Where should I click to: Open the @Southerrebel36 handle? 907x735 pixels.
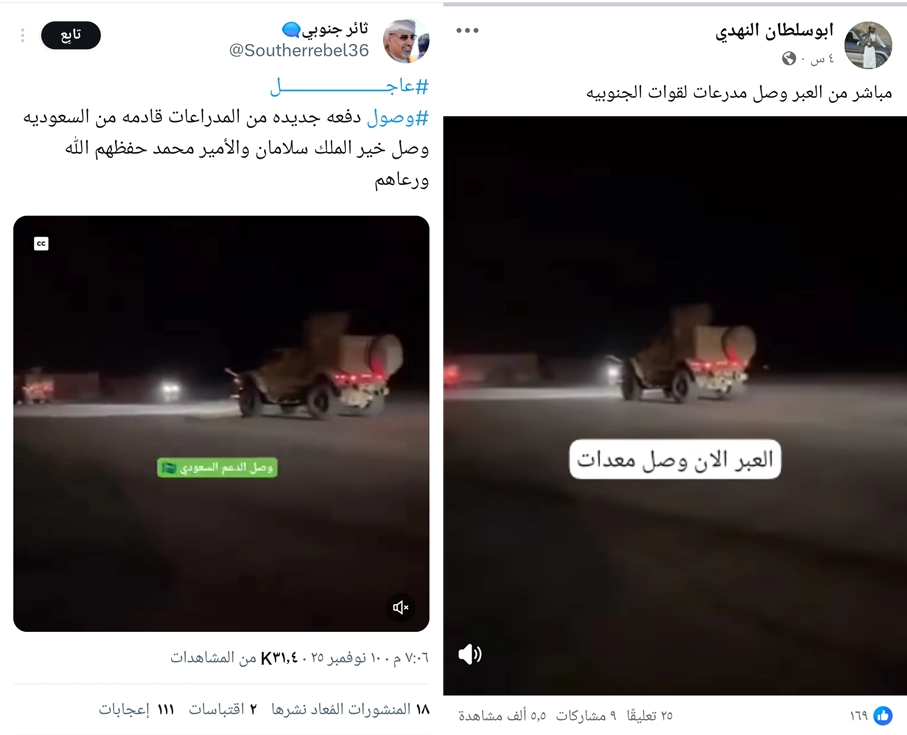coord(298,50)
